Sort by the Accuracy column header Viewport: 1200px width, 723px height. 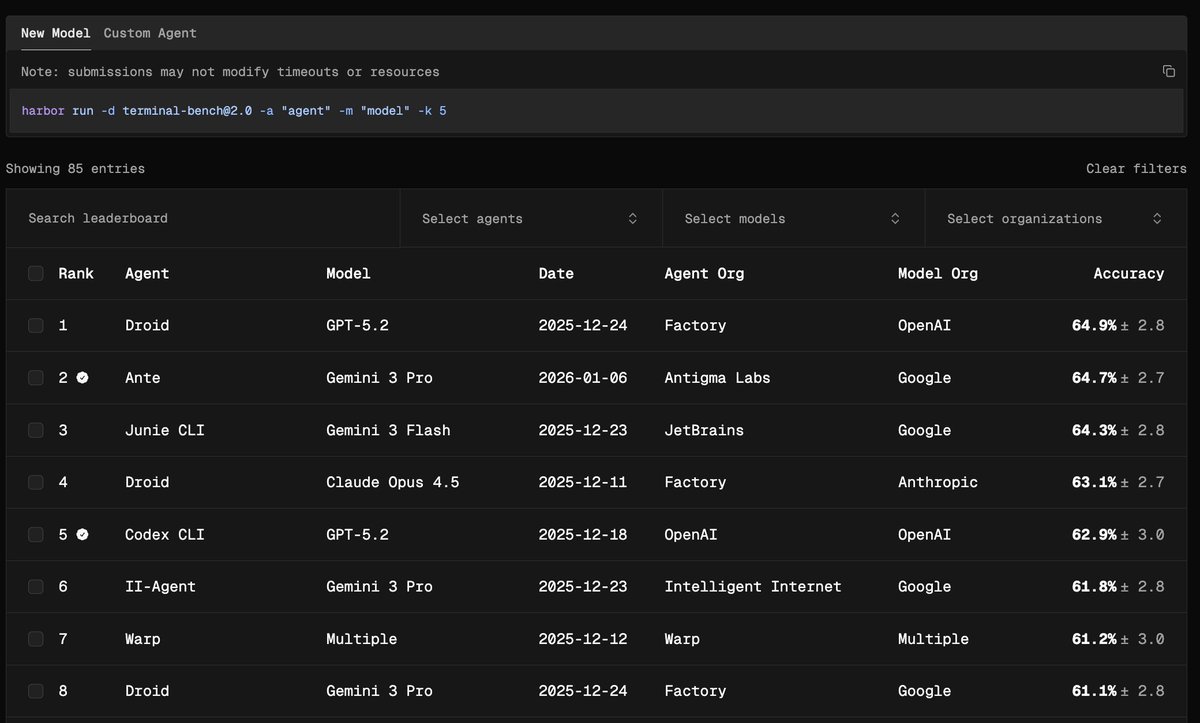(x=1129, y=273)
